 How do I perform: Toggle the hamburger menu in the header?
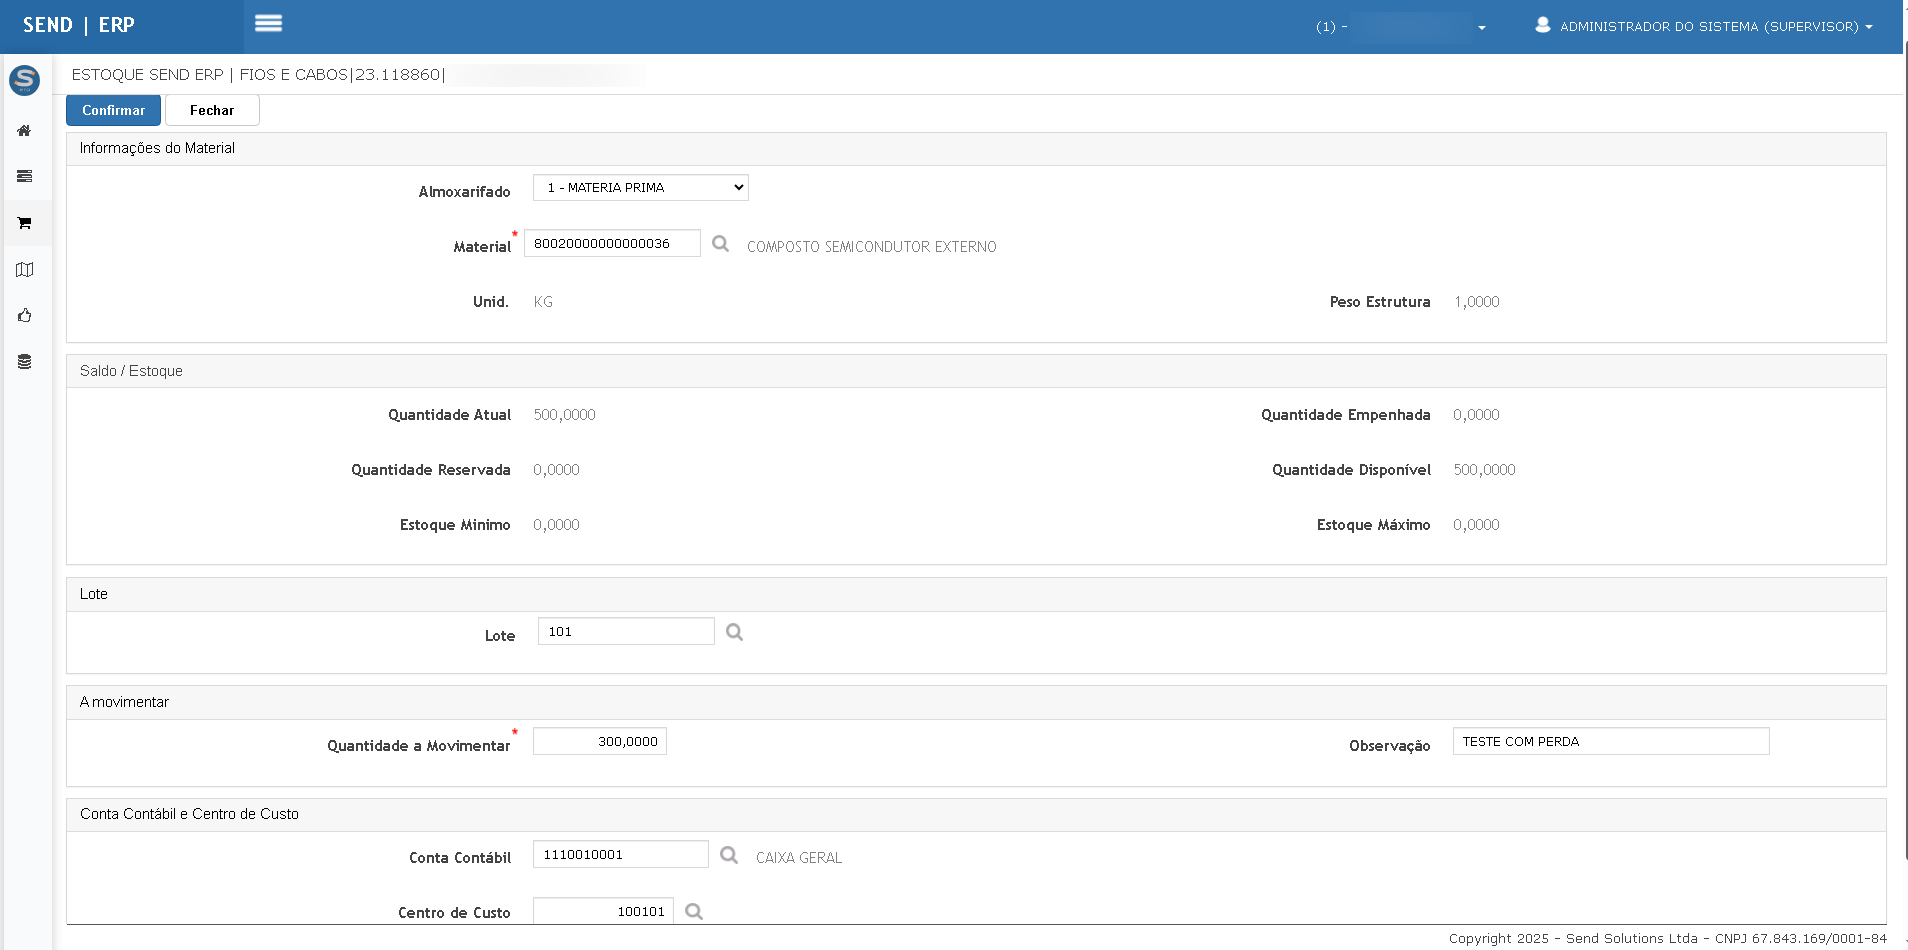[x=268, y=24]
